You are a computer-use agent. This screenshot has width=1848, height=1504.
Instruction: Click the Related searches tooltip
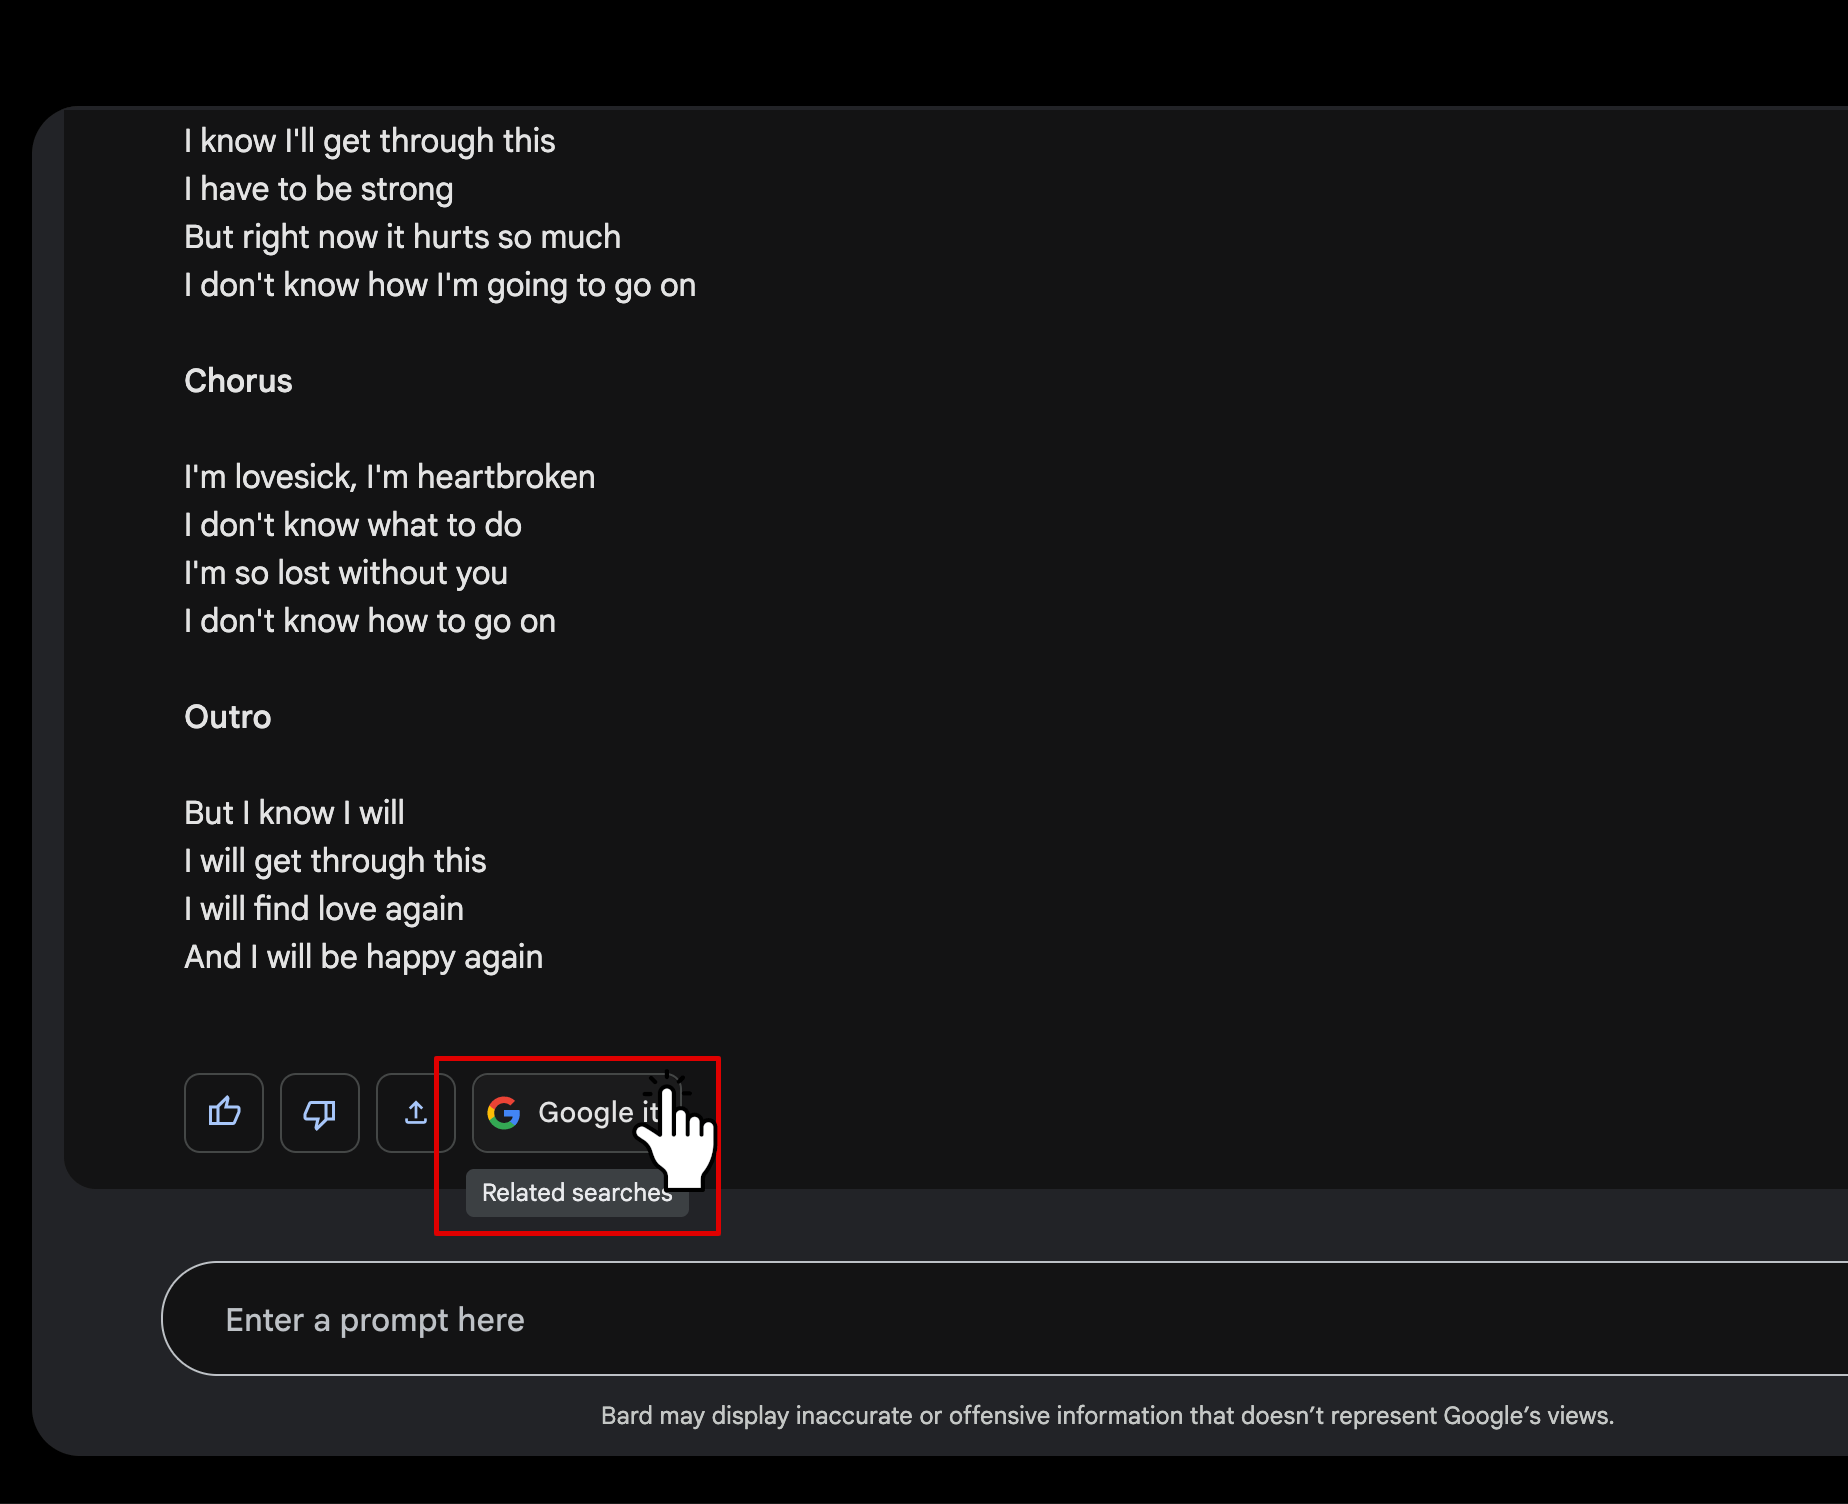click(577, 1193)
